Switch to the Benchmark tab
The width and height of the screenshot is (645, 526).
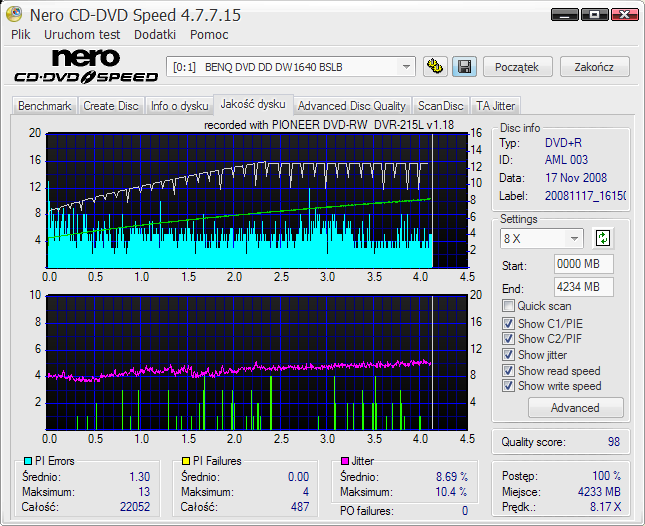[44, 106]
